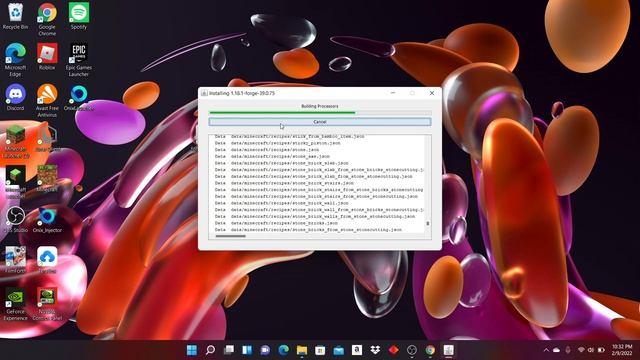640x360 pixels.
Task: Open Dropbox from the taskbar
Action: tap(375, 350)
